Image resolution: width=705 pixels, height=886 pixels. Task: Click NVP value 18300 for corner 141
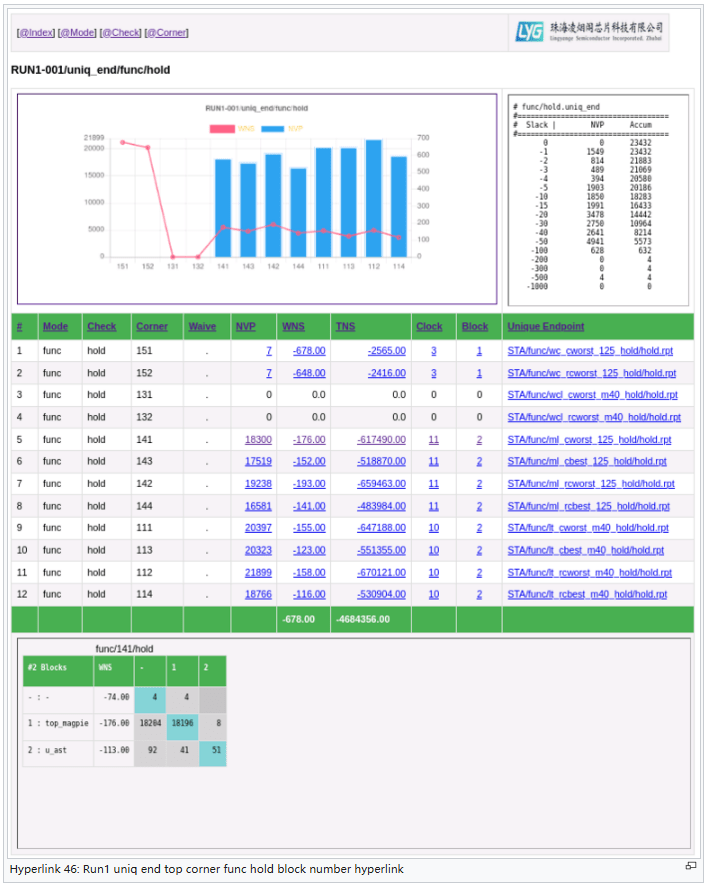click(258, 440)
